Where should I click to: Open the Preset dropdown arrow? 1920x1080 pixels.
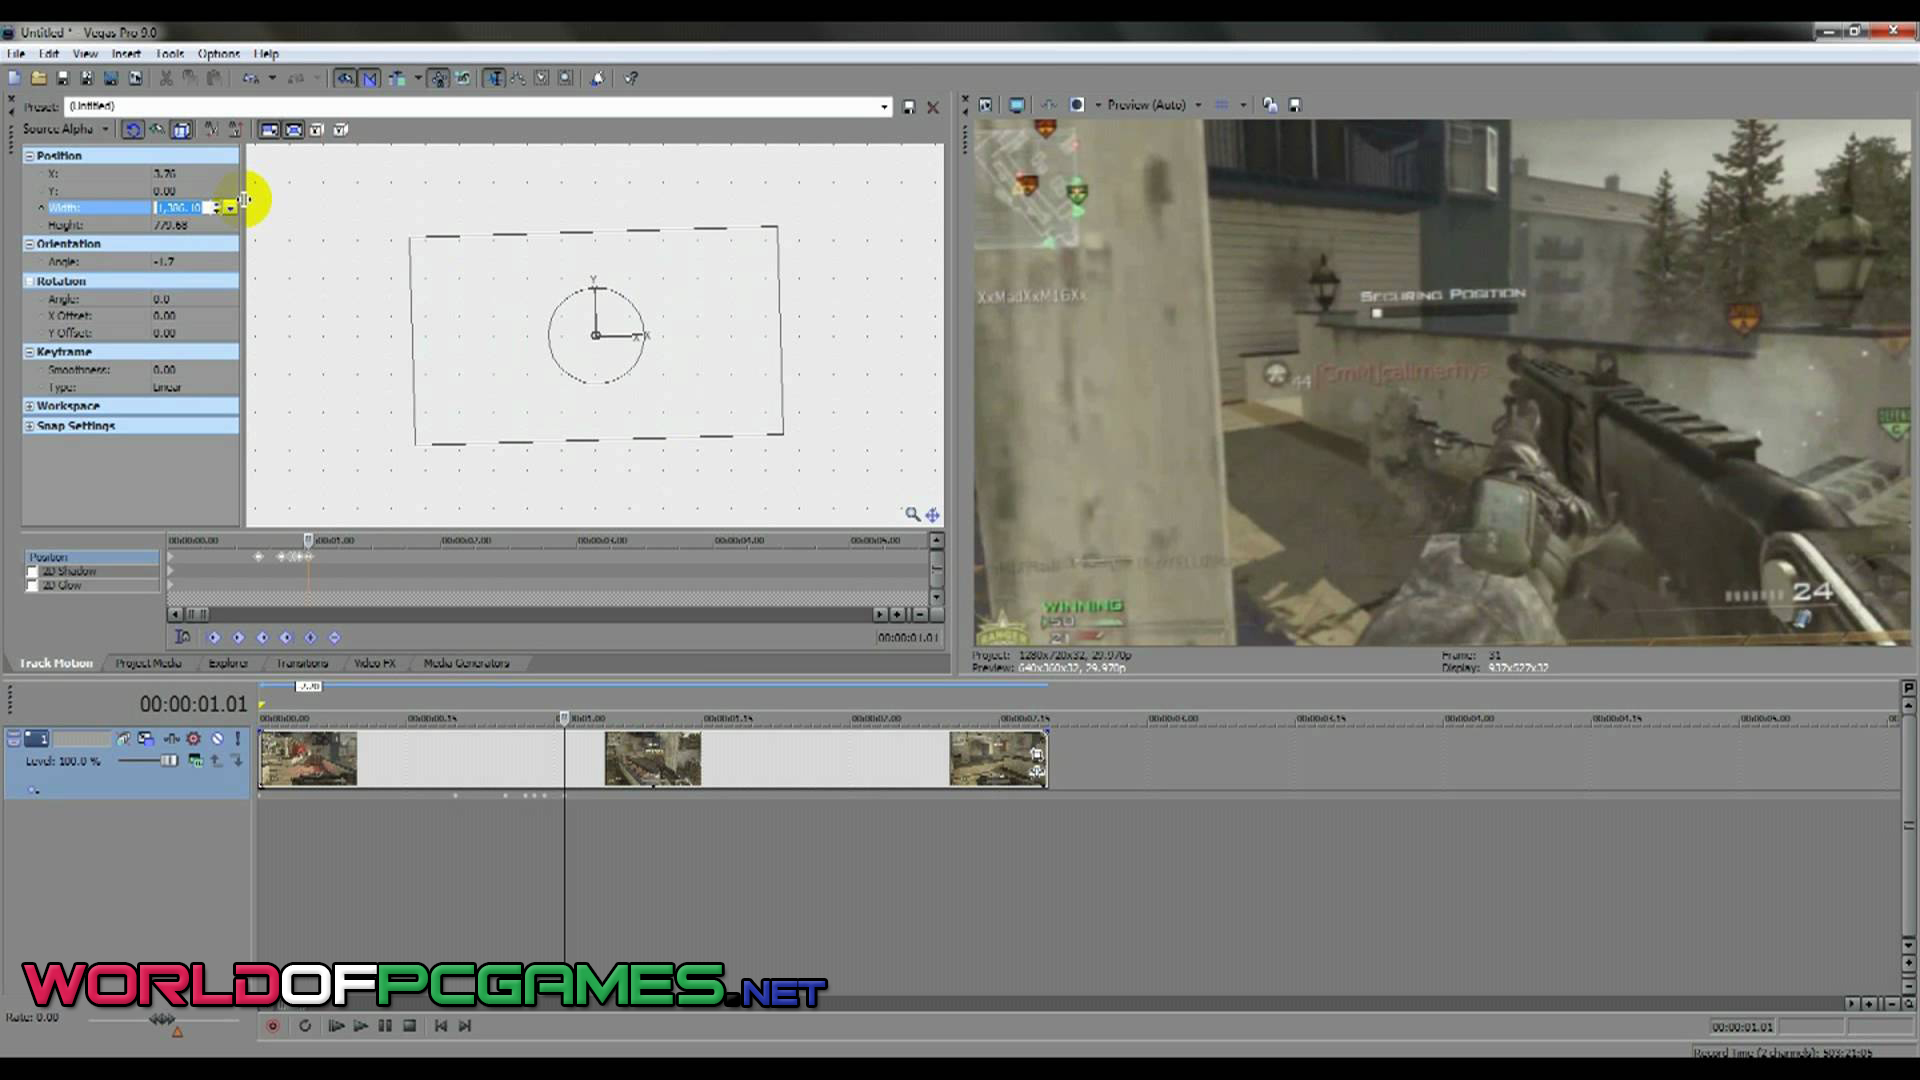884,107
